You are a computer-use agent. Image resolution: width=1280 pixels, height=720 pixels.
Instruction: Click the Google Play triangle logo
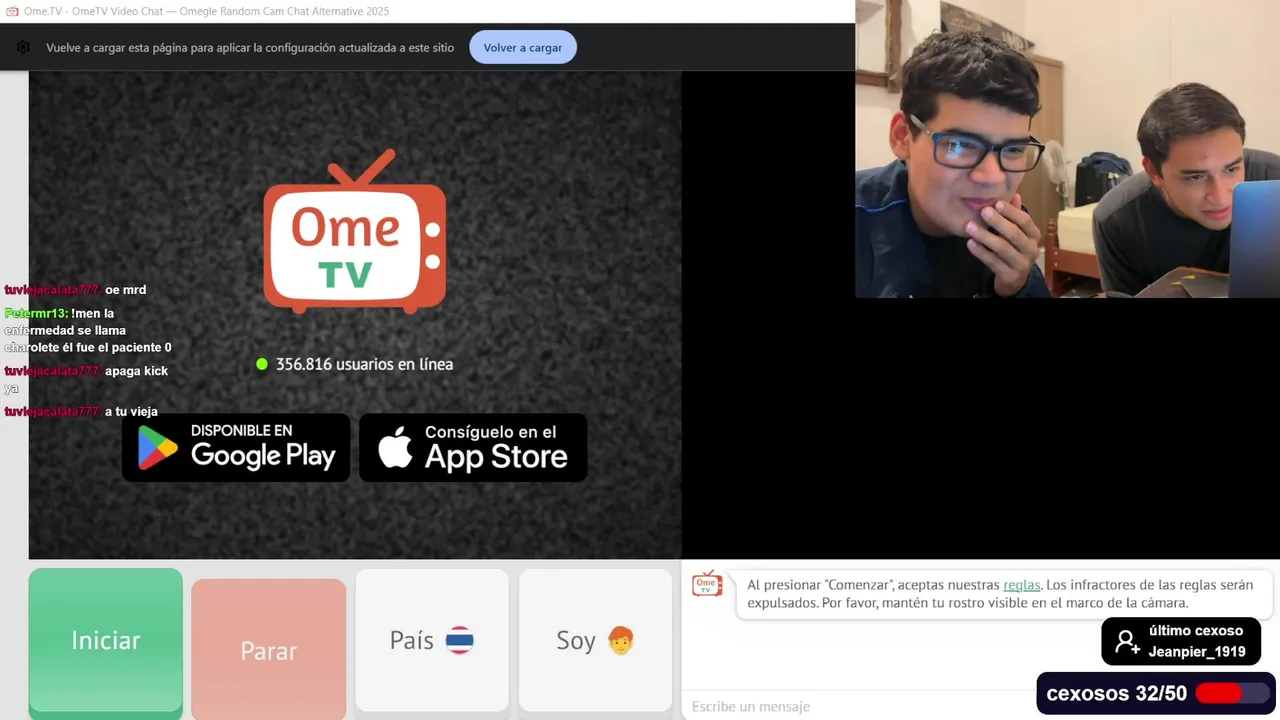tap(157, 448)
